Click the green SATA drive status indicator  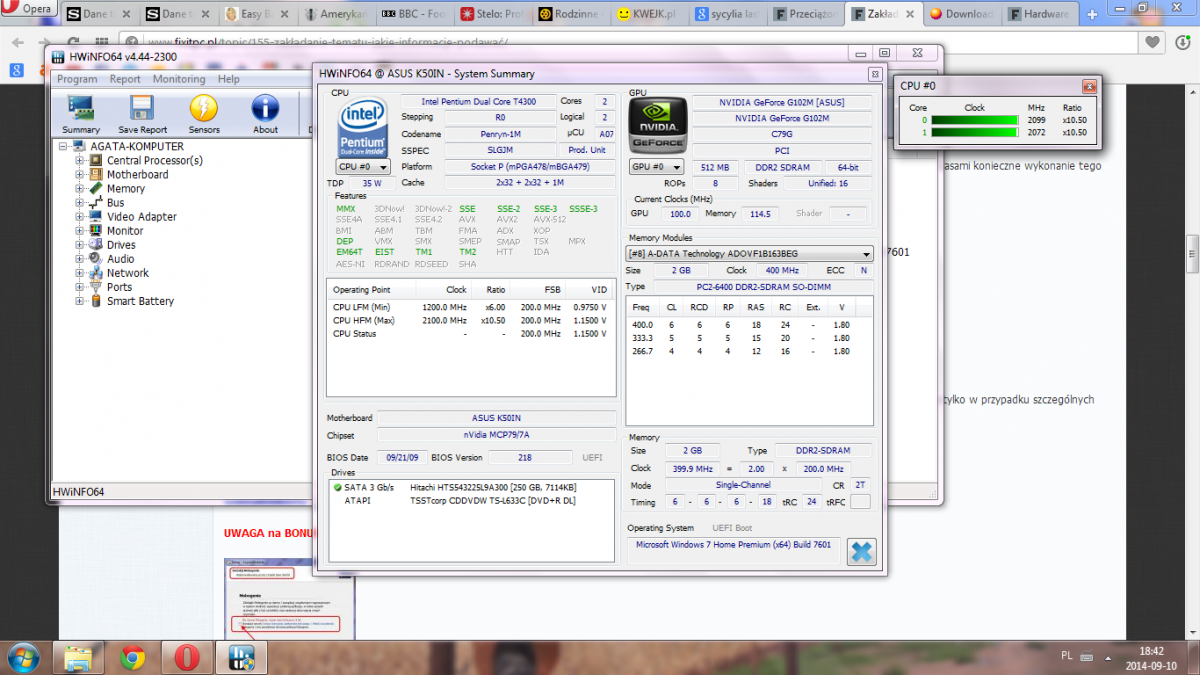coord(338,487)
